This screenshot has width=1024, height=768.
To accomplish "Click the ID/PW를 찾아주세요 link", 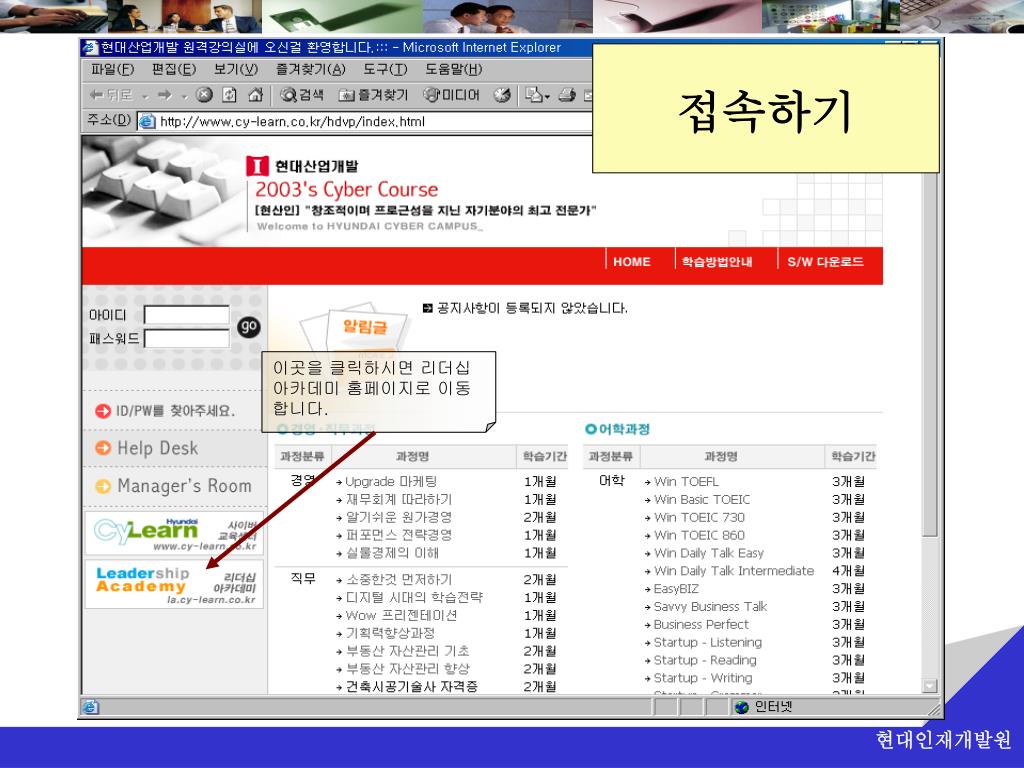I will tap(165, 411).
